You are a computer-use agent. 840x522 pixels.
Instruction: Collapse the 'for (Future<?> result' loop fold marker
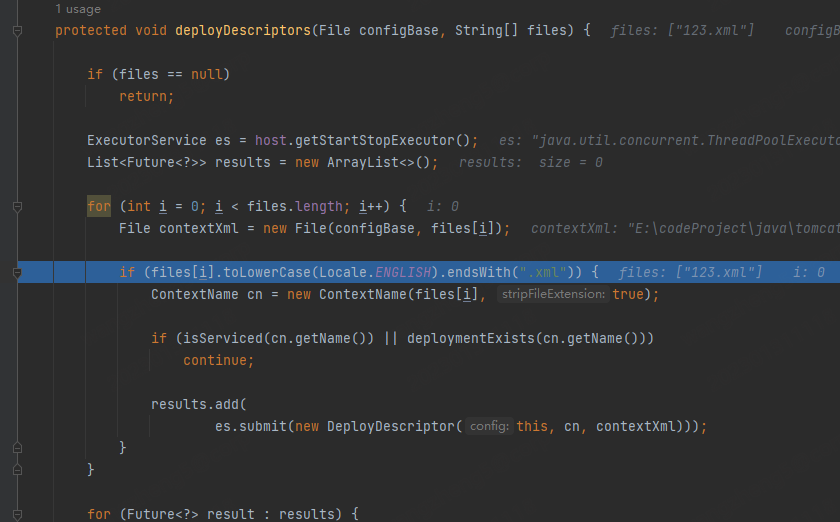click(17, 514)
